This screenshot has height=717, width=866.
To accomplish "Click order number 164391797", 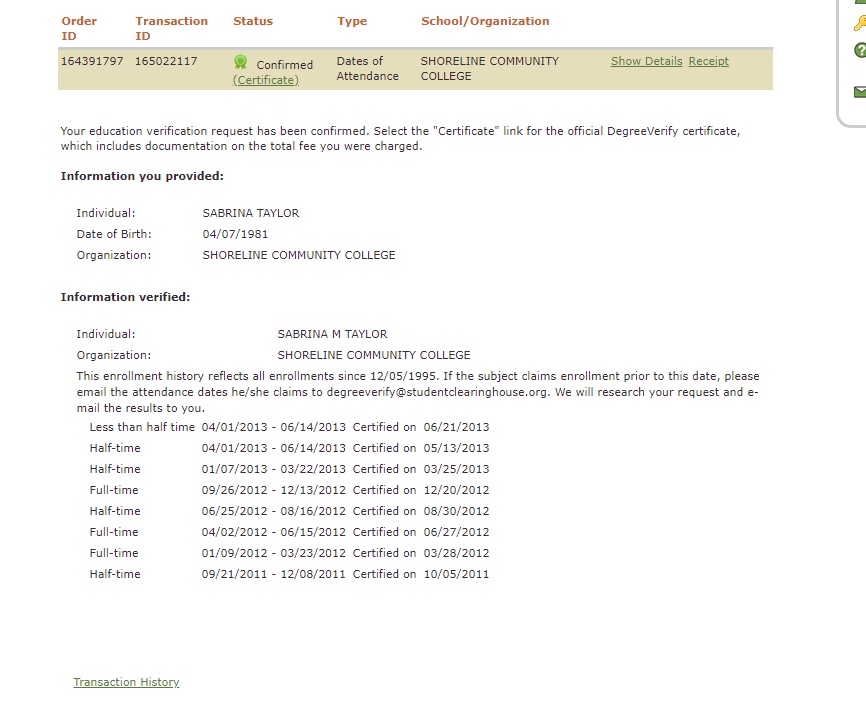I will 92,61.
